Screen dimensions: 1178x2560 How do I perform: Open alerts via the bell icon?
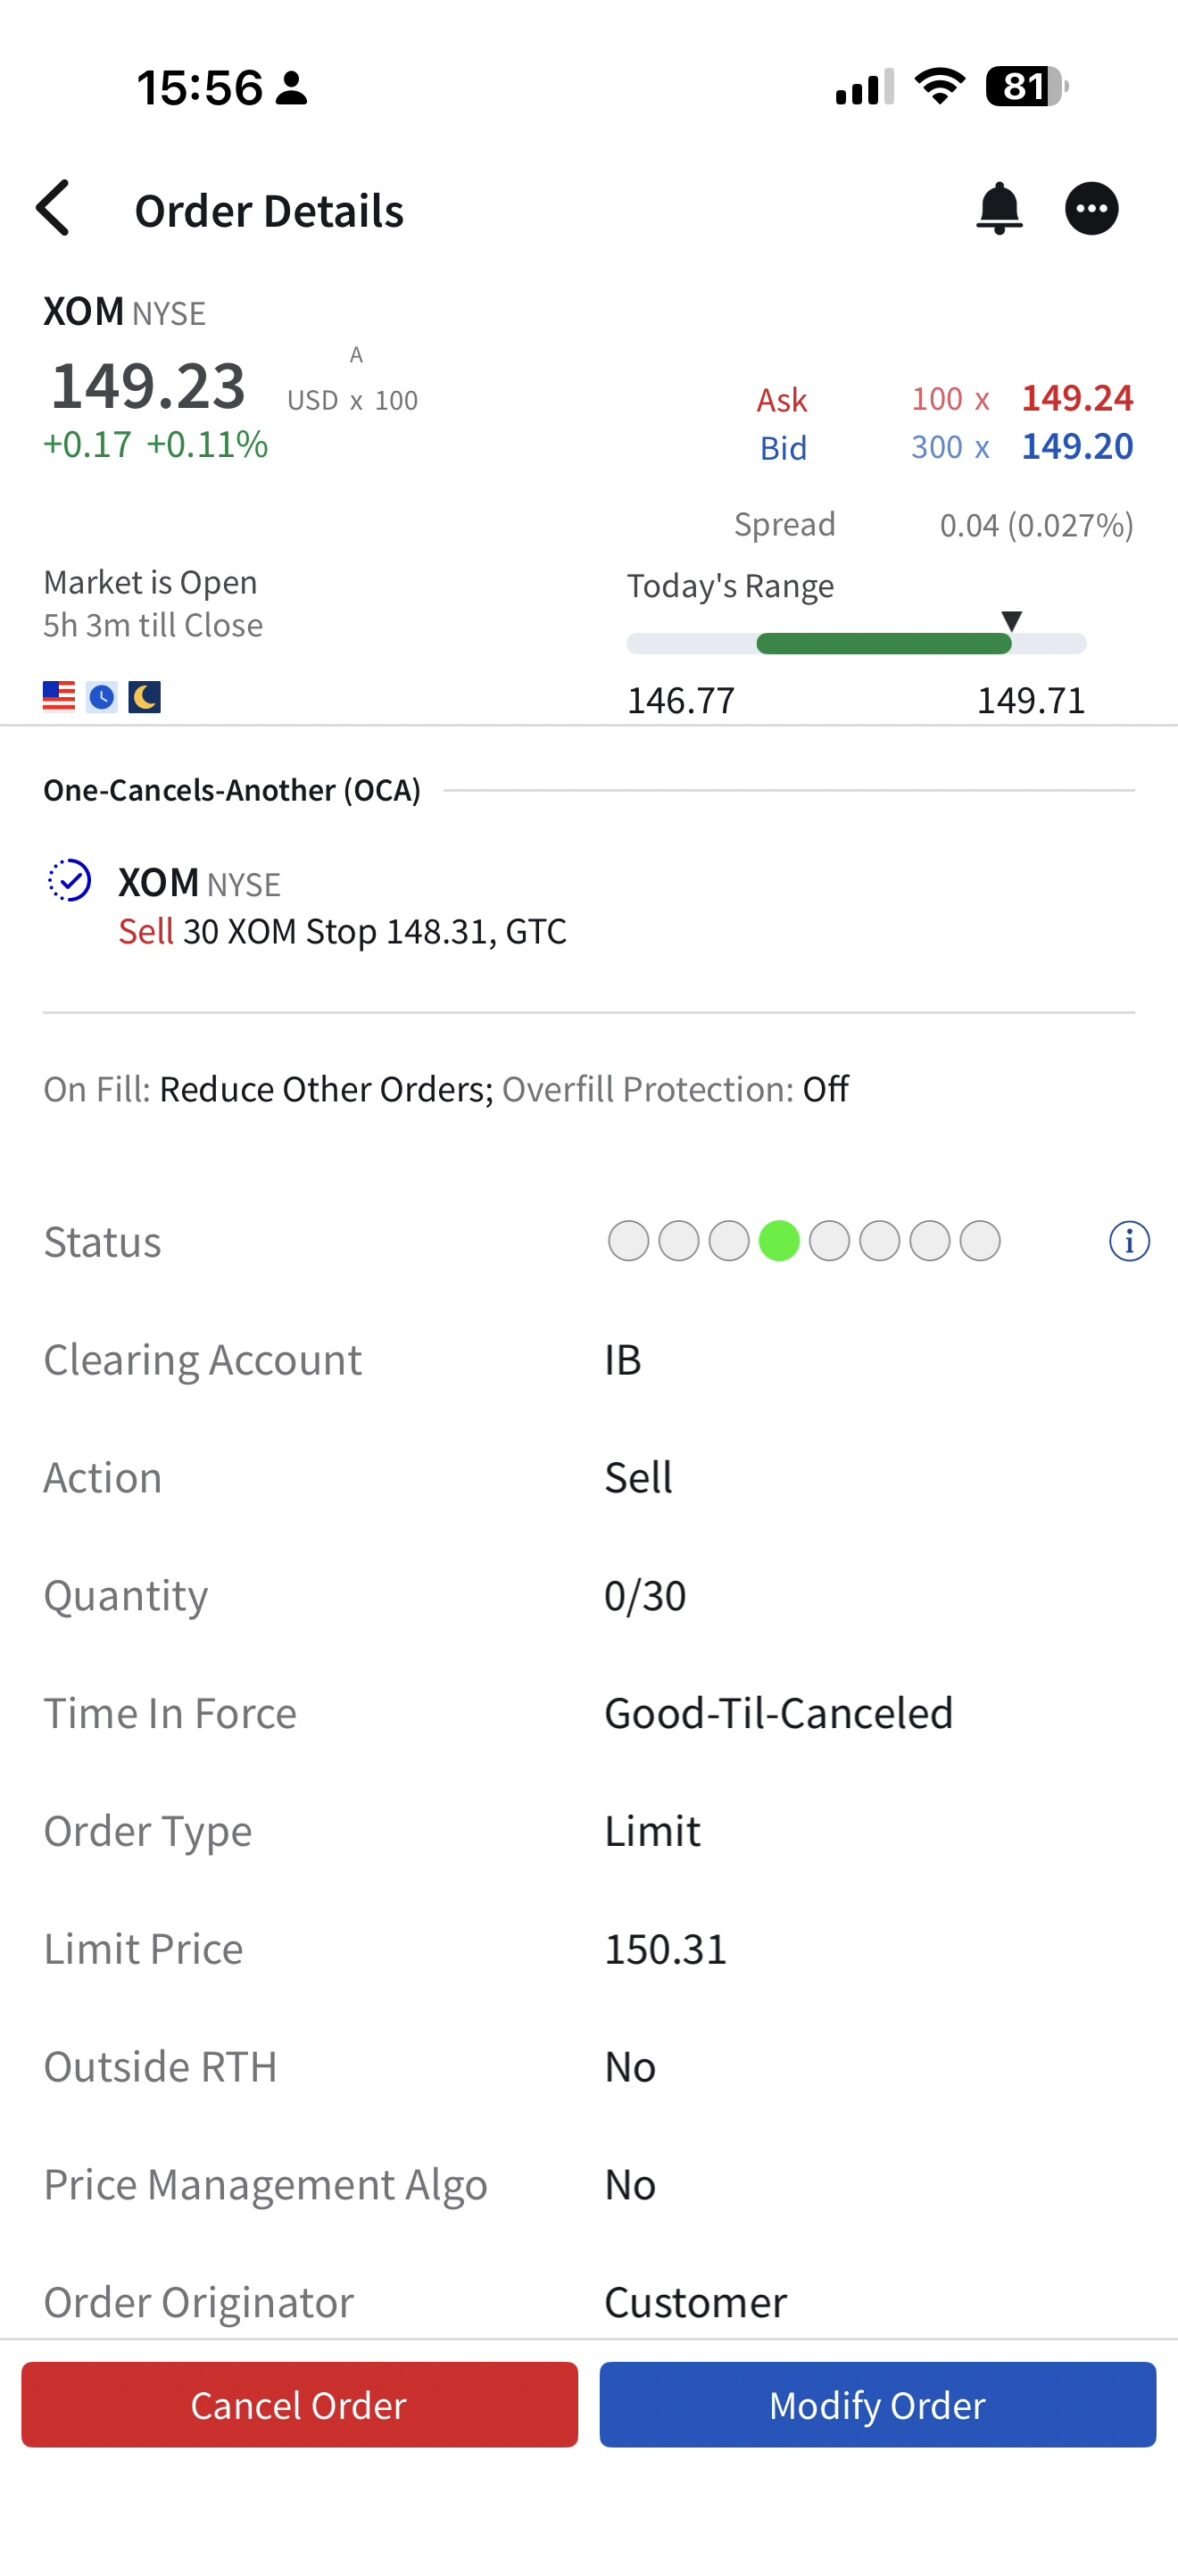[x=998, y=208]
